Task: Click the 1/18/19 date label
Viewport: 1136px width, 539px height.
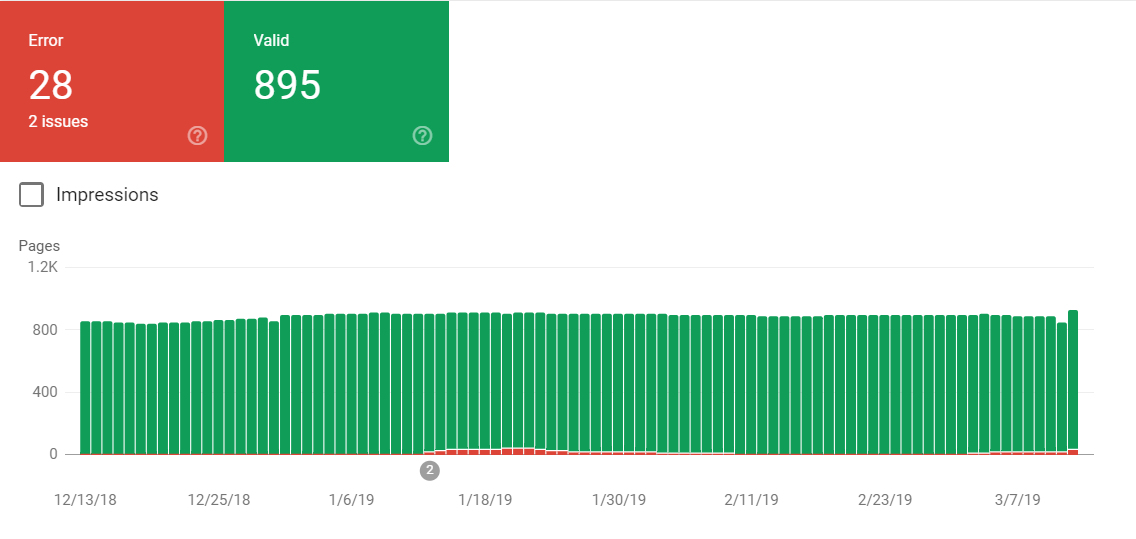Action: (x=485, y=500)
